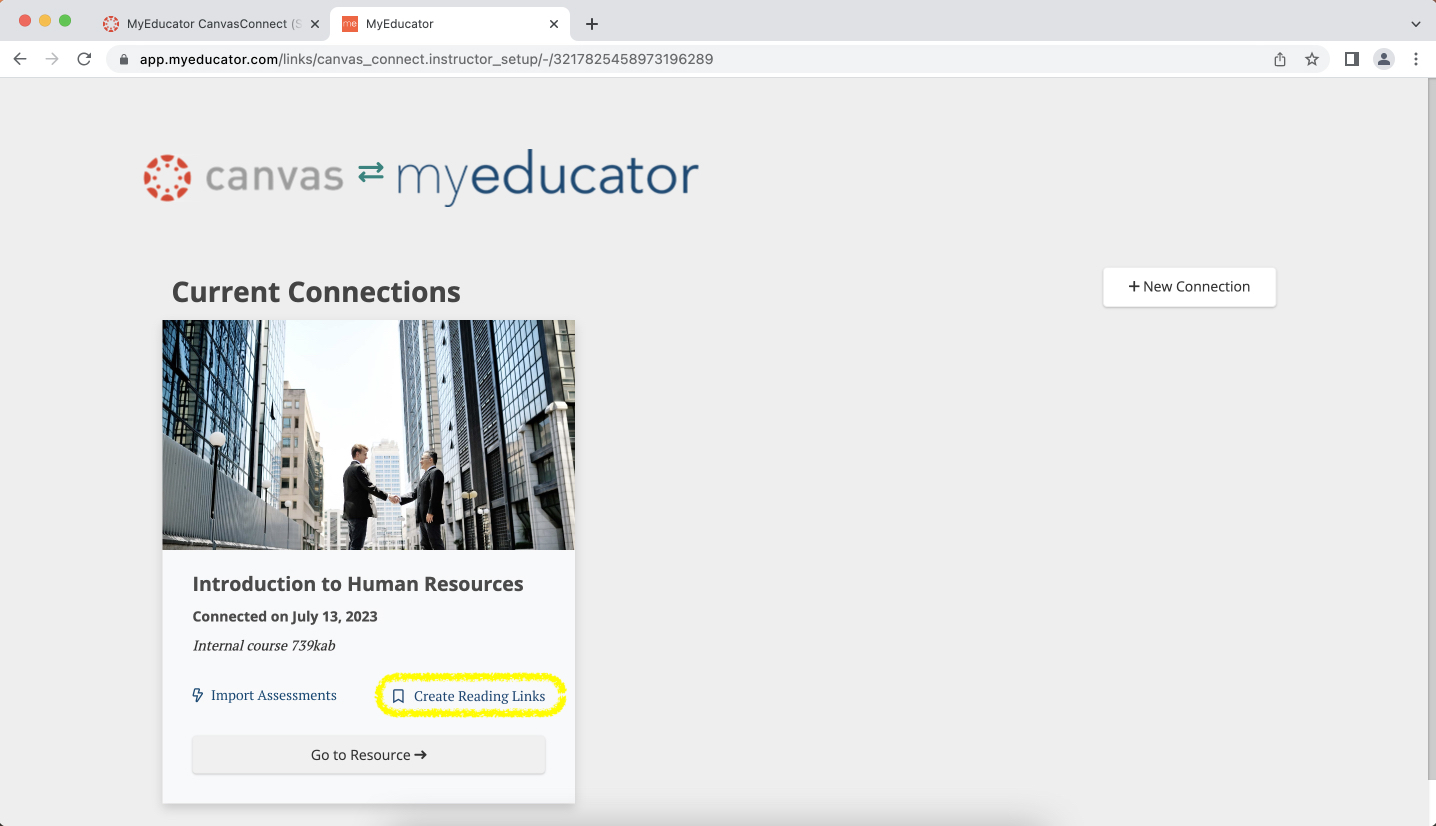Click the browser Forward arrow
1436x826 pixels.
(x=52, y=59)
